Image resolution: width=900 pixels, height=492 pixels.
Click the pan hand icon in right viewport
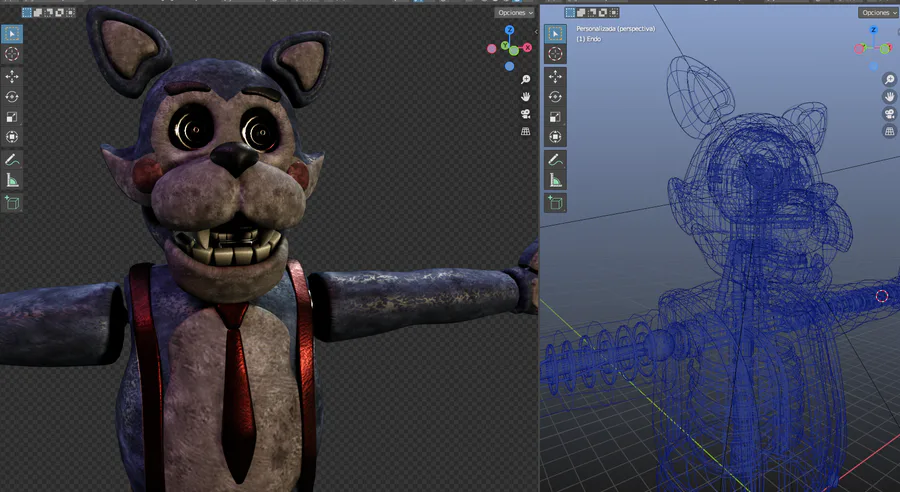(x=889, y=96)
